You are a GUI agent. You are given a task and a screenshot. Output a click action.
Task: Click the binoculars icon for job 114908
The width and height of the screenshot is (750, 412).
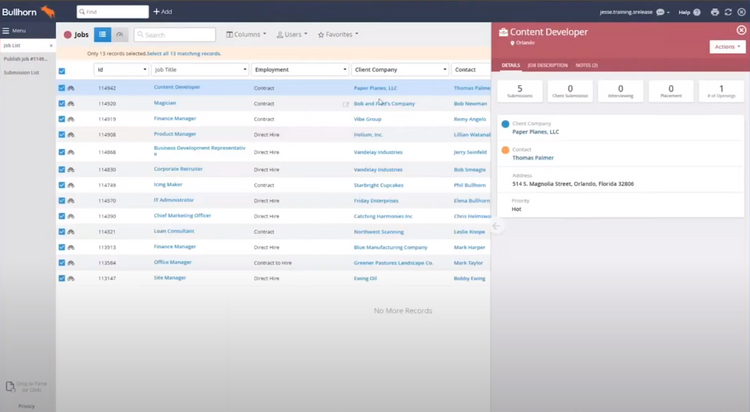pos(71,134)
